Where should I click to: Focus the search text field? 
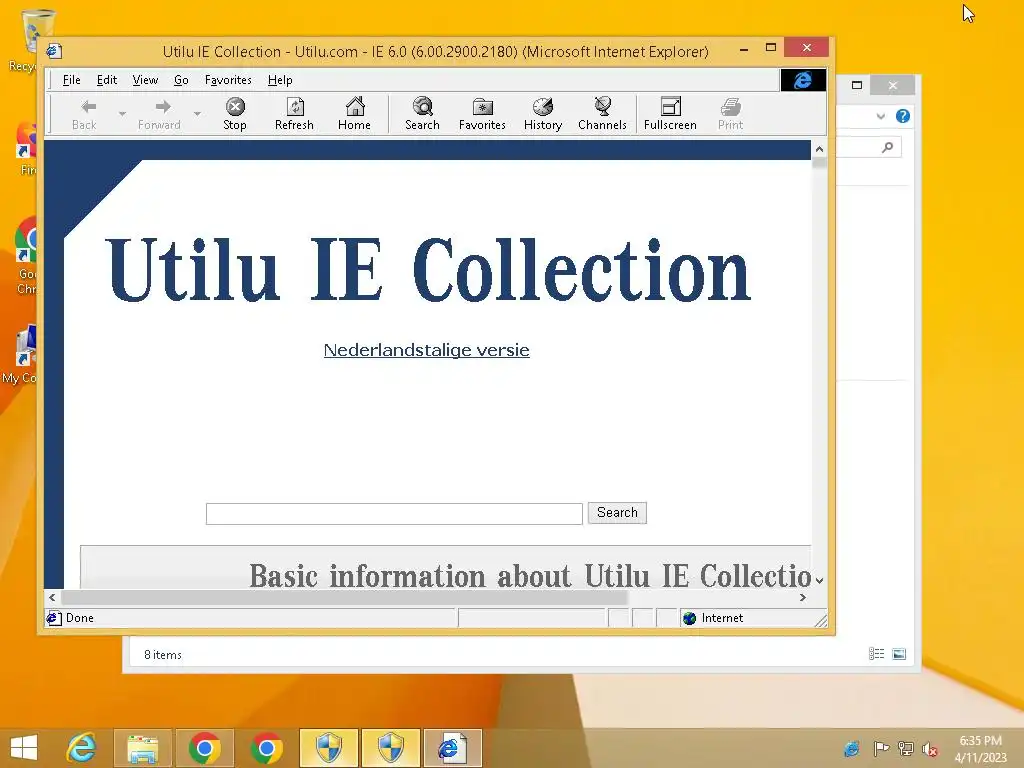[394, 514]
